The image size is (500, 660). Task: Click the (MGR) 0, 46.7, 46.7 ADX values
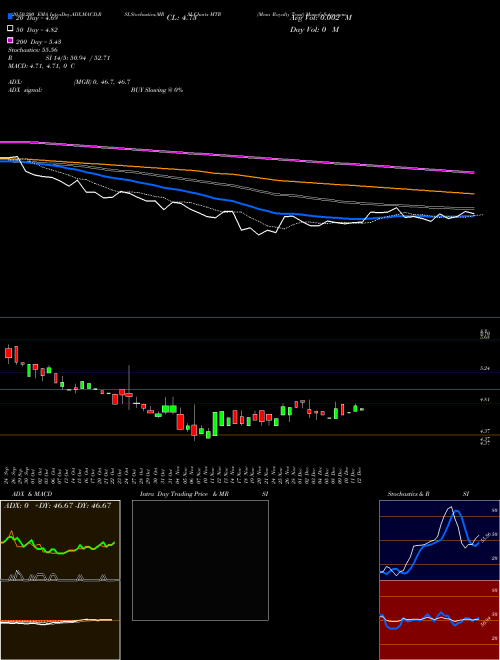point(102,82)
